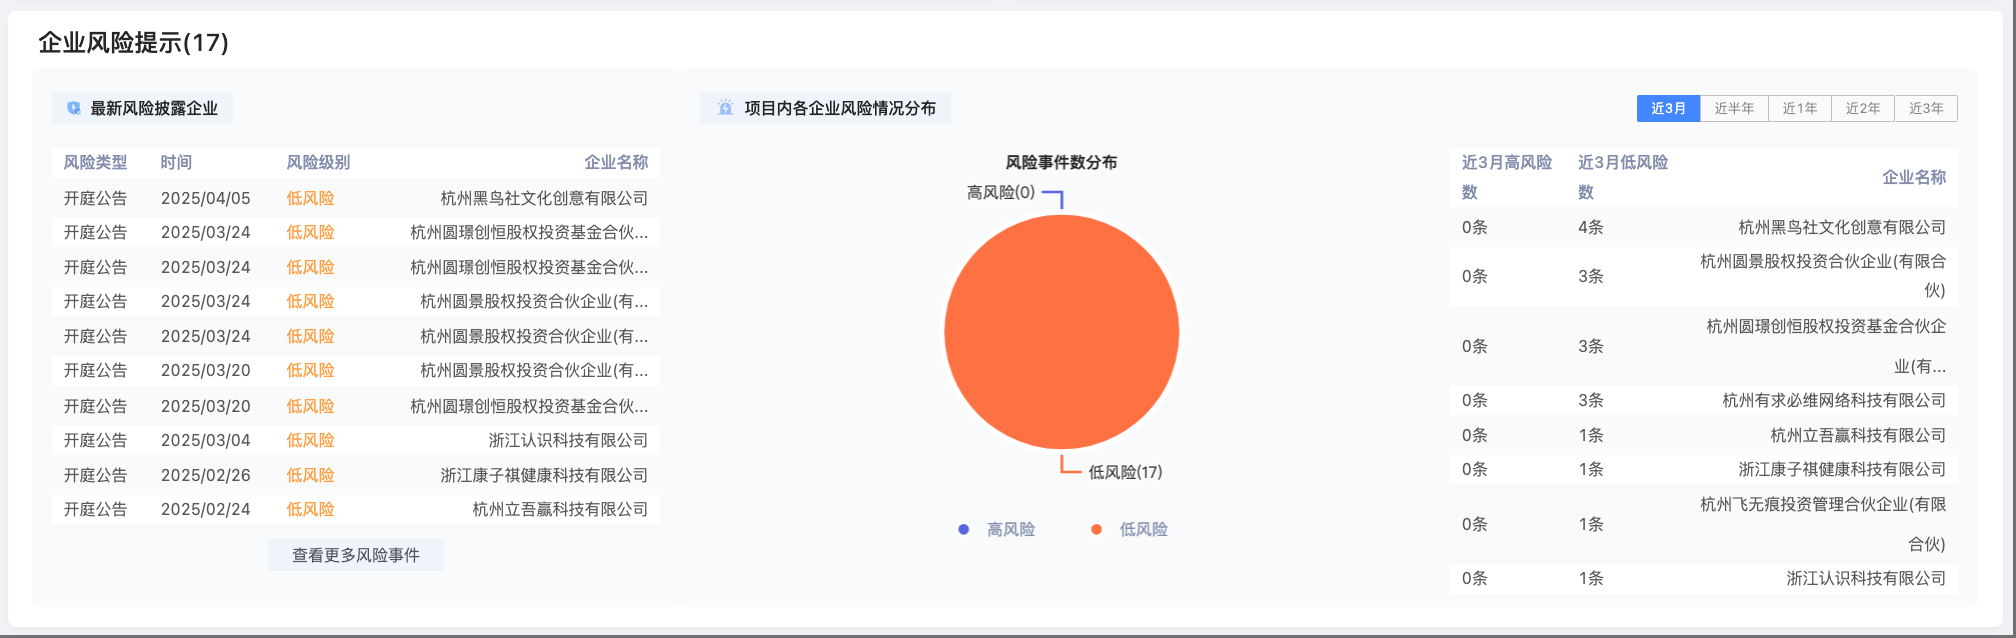Screen dimensions: 2016x638
Task: Toggle the 低风险 orange legend dot
Action: tap(1096, 529)
